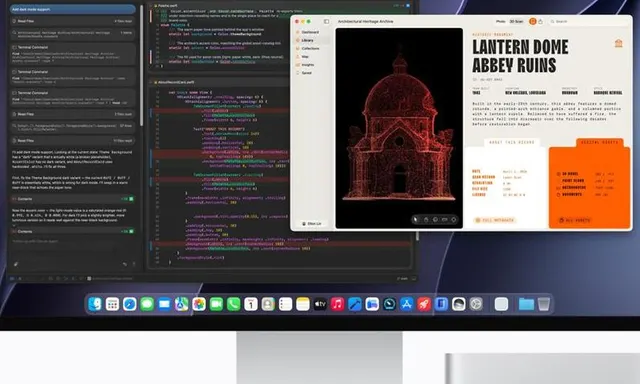The width and height of the screenshot is (640, 384).
Task: Click the user account button in the sidebar bottom
Action: pos(311,224)
